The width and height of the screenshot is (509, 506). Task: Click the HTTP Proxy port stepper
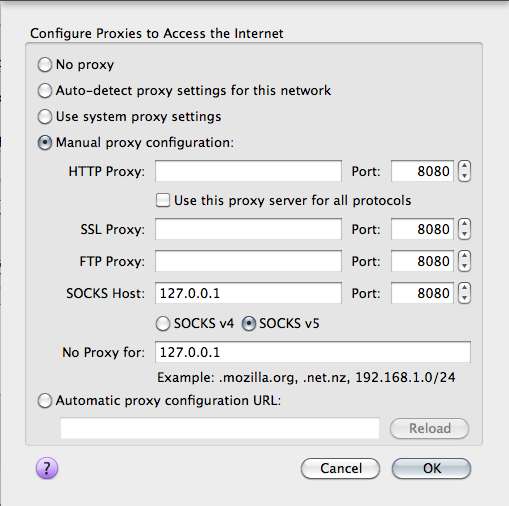(x=464, y=171)
